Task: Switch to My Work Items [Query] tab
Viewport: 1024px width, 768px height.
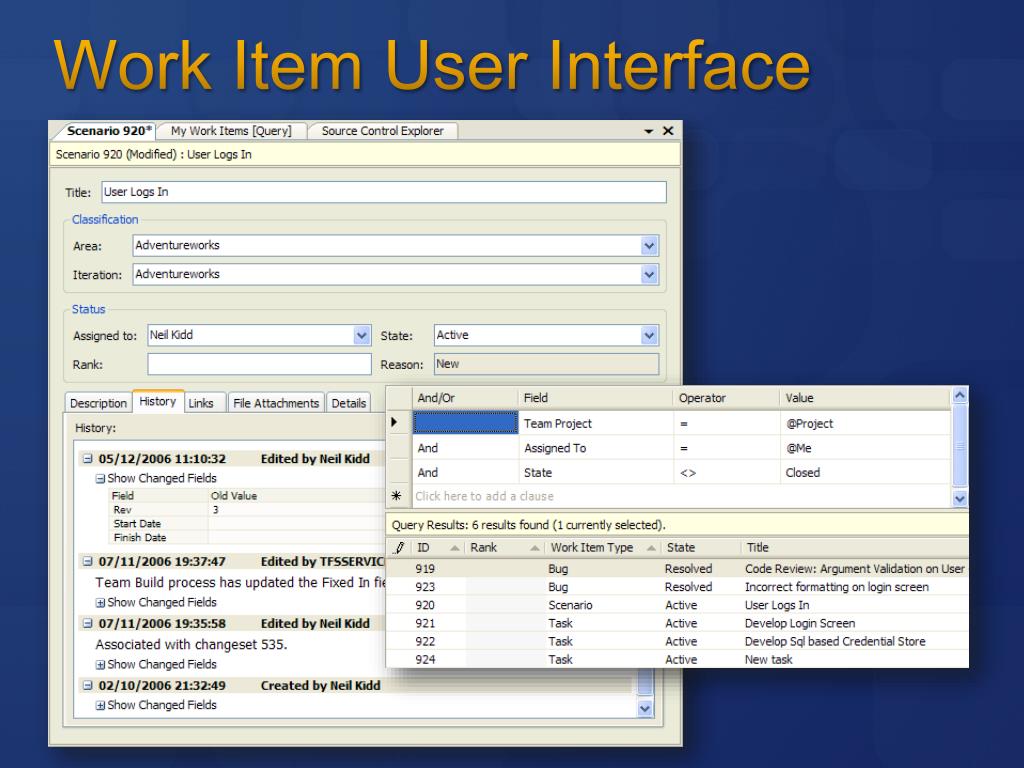Action: pyautogui.click(x=231, y=131)
